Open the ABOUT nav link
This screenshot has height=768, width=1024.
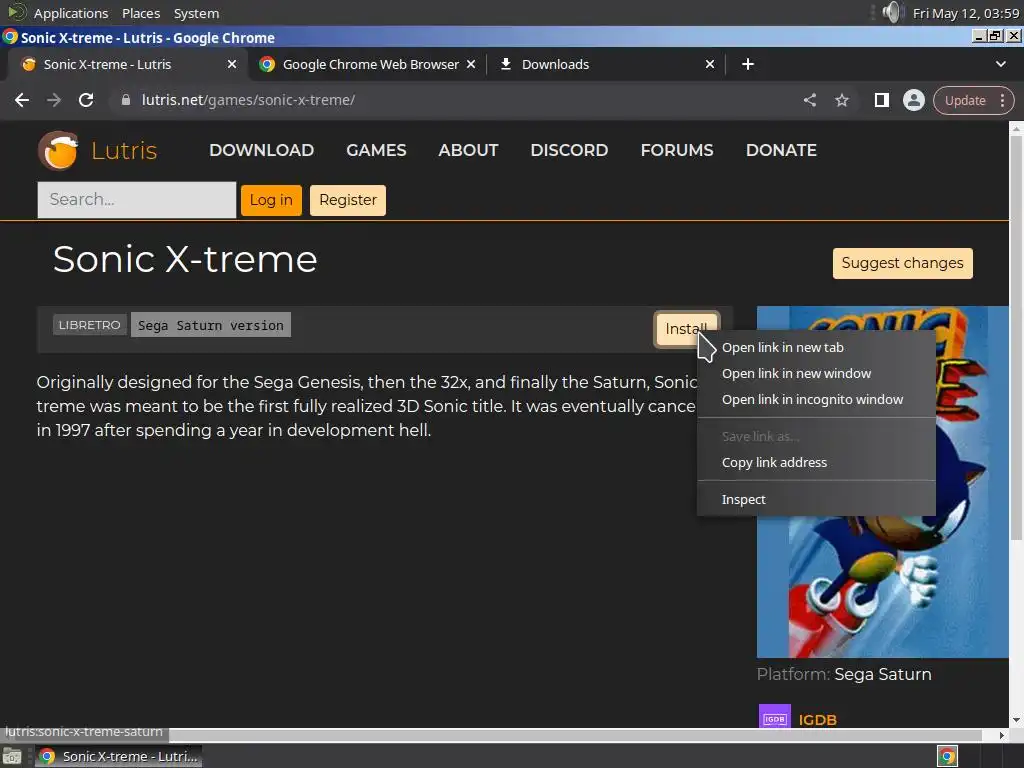(468, 150)
